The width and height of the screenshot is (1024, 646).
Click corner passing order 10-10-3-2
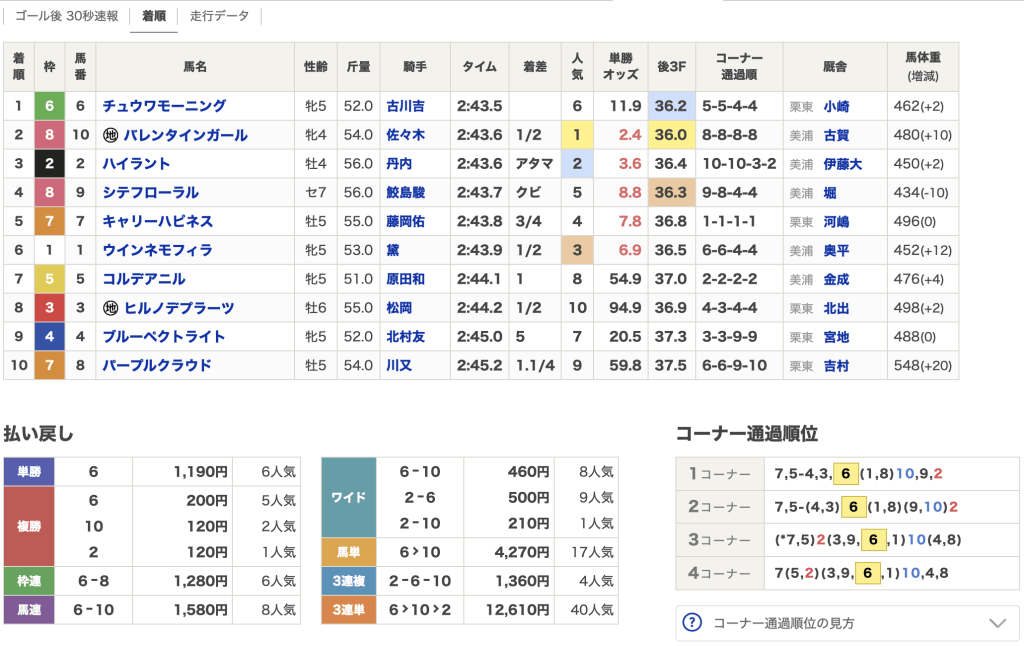coord(739,164)
